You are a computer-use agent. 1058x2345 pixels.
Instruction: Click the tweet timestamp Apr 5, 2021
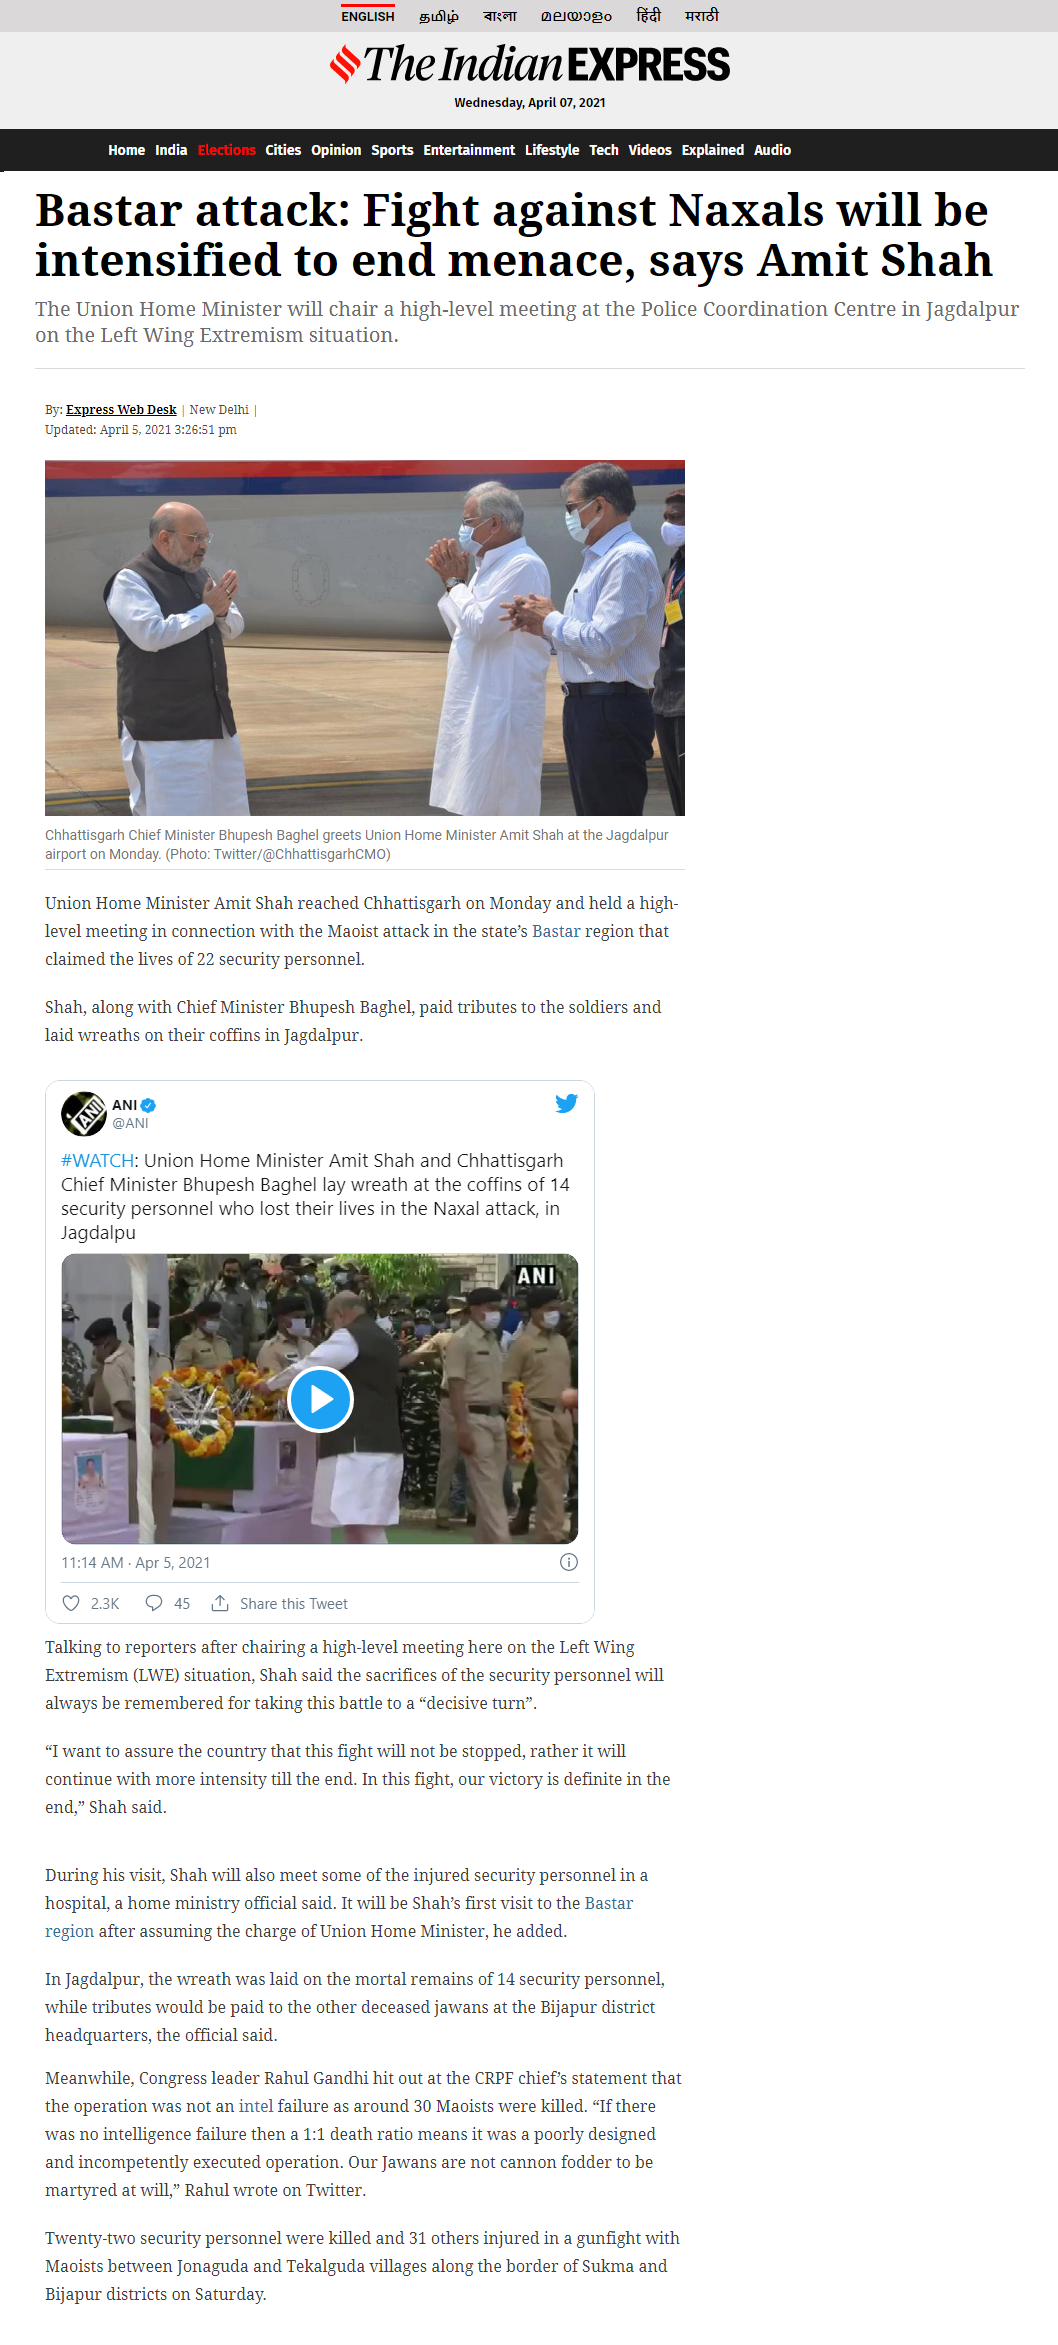point(136,1562)
